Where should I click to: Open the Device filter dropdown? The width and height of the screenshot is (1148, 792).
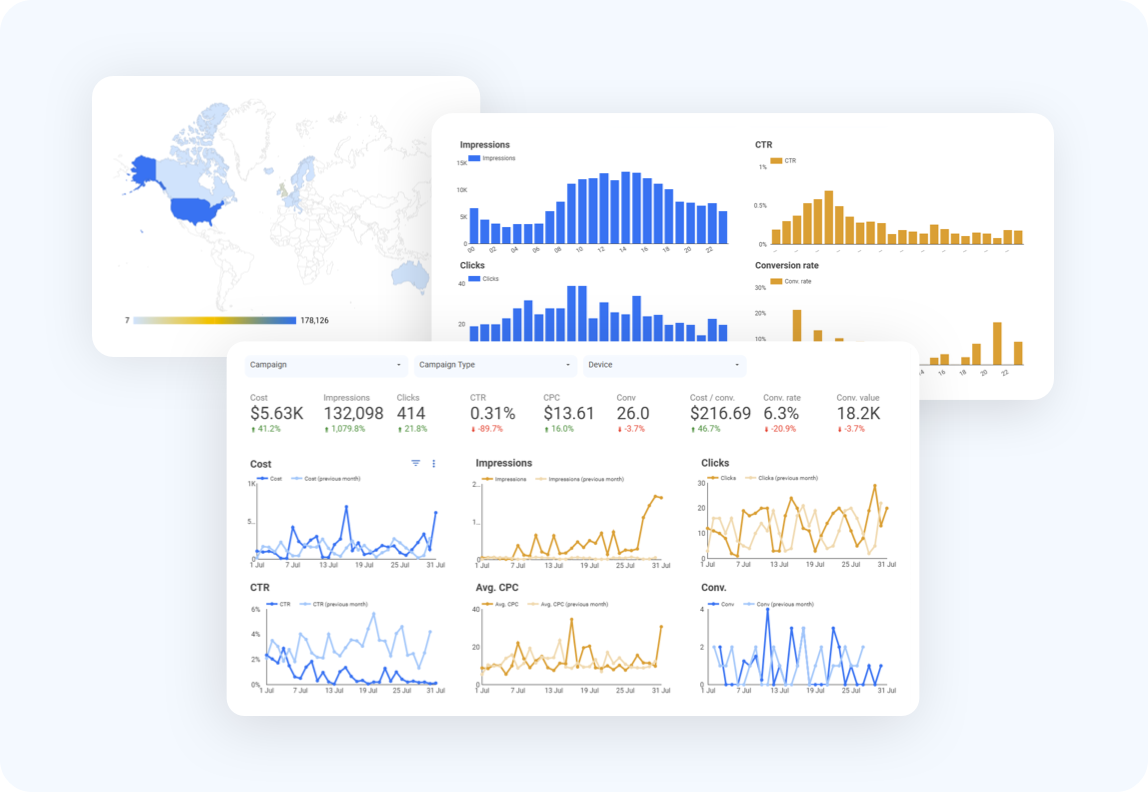pos(665,365)
